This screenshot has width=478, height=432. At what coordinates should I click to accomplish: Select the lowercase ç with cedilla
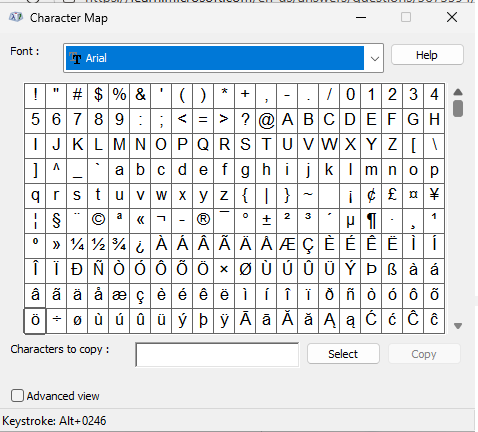click(140, 295)
